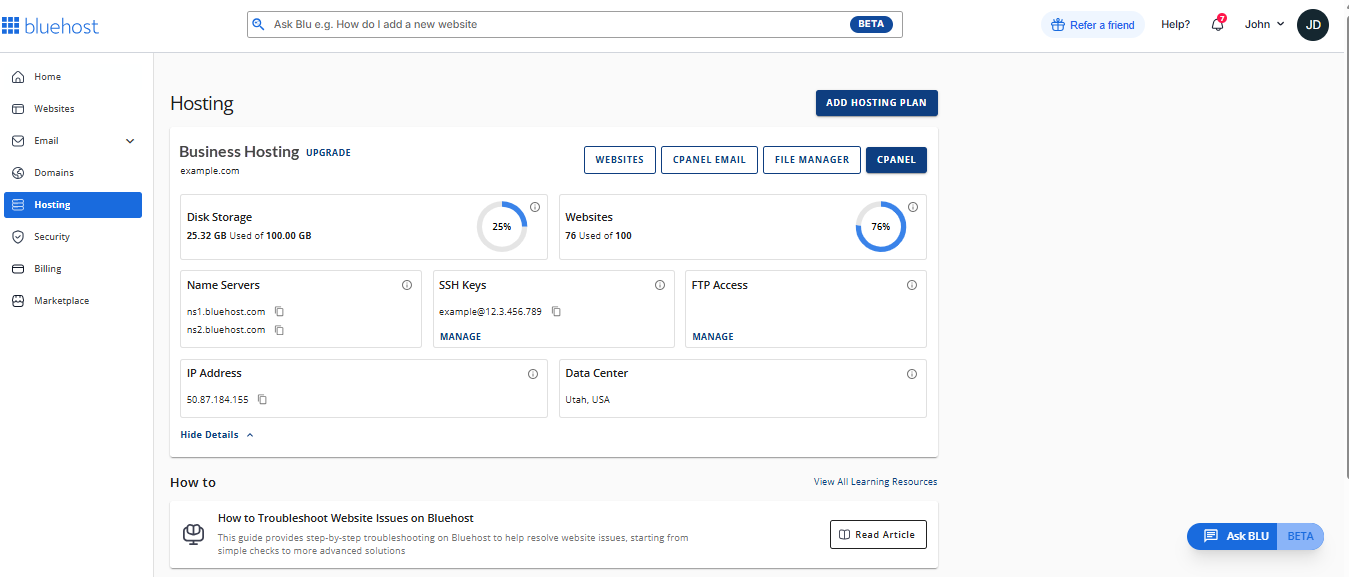Open the FILE MANAGER tab
Viewport: 1349px width, 577px height.
(x=811, y=159)
